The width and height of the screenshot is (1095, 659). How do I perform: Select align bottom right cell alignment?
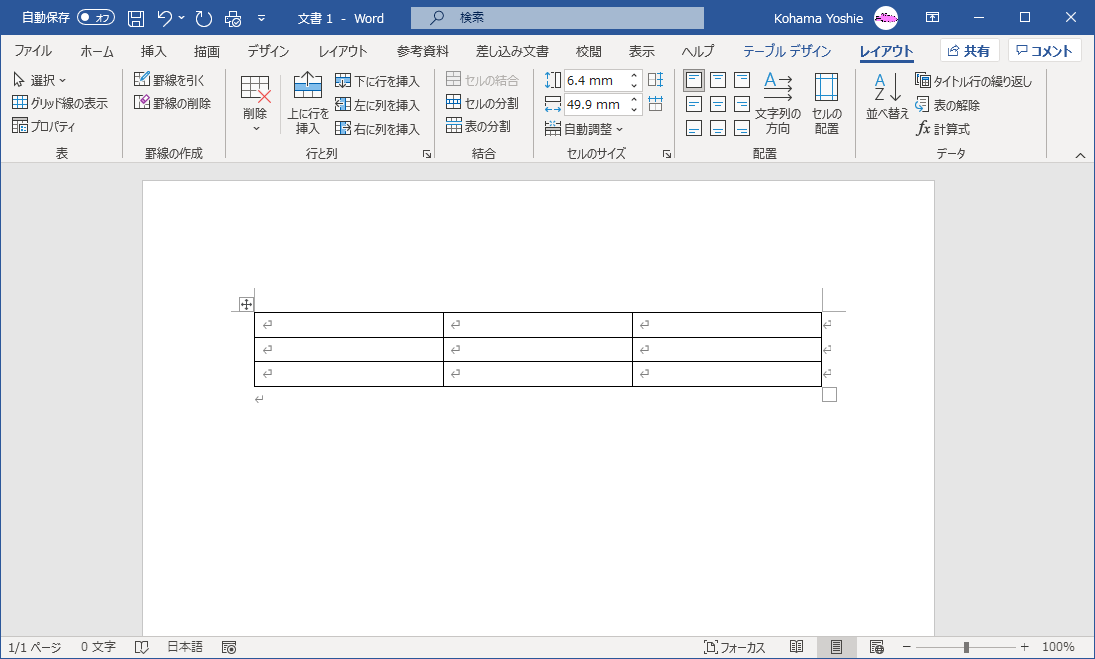point(742,128)
